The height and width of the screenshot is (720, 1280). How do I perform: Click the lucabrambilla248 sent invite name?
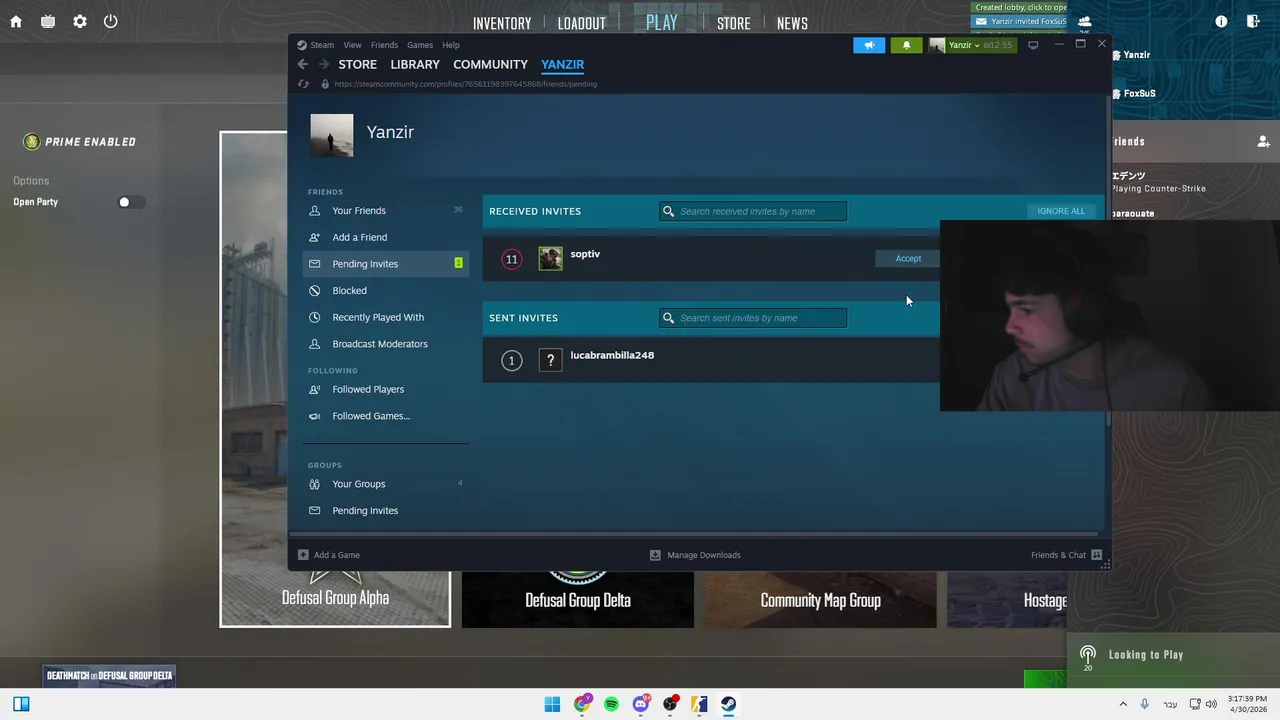tap(612, 355)
